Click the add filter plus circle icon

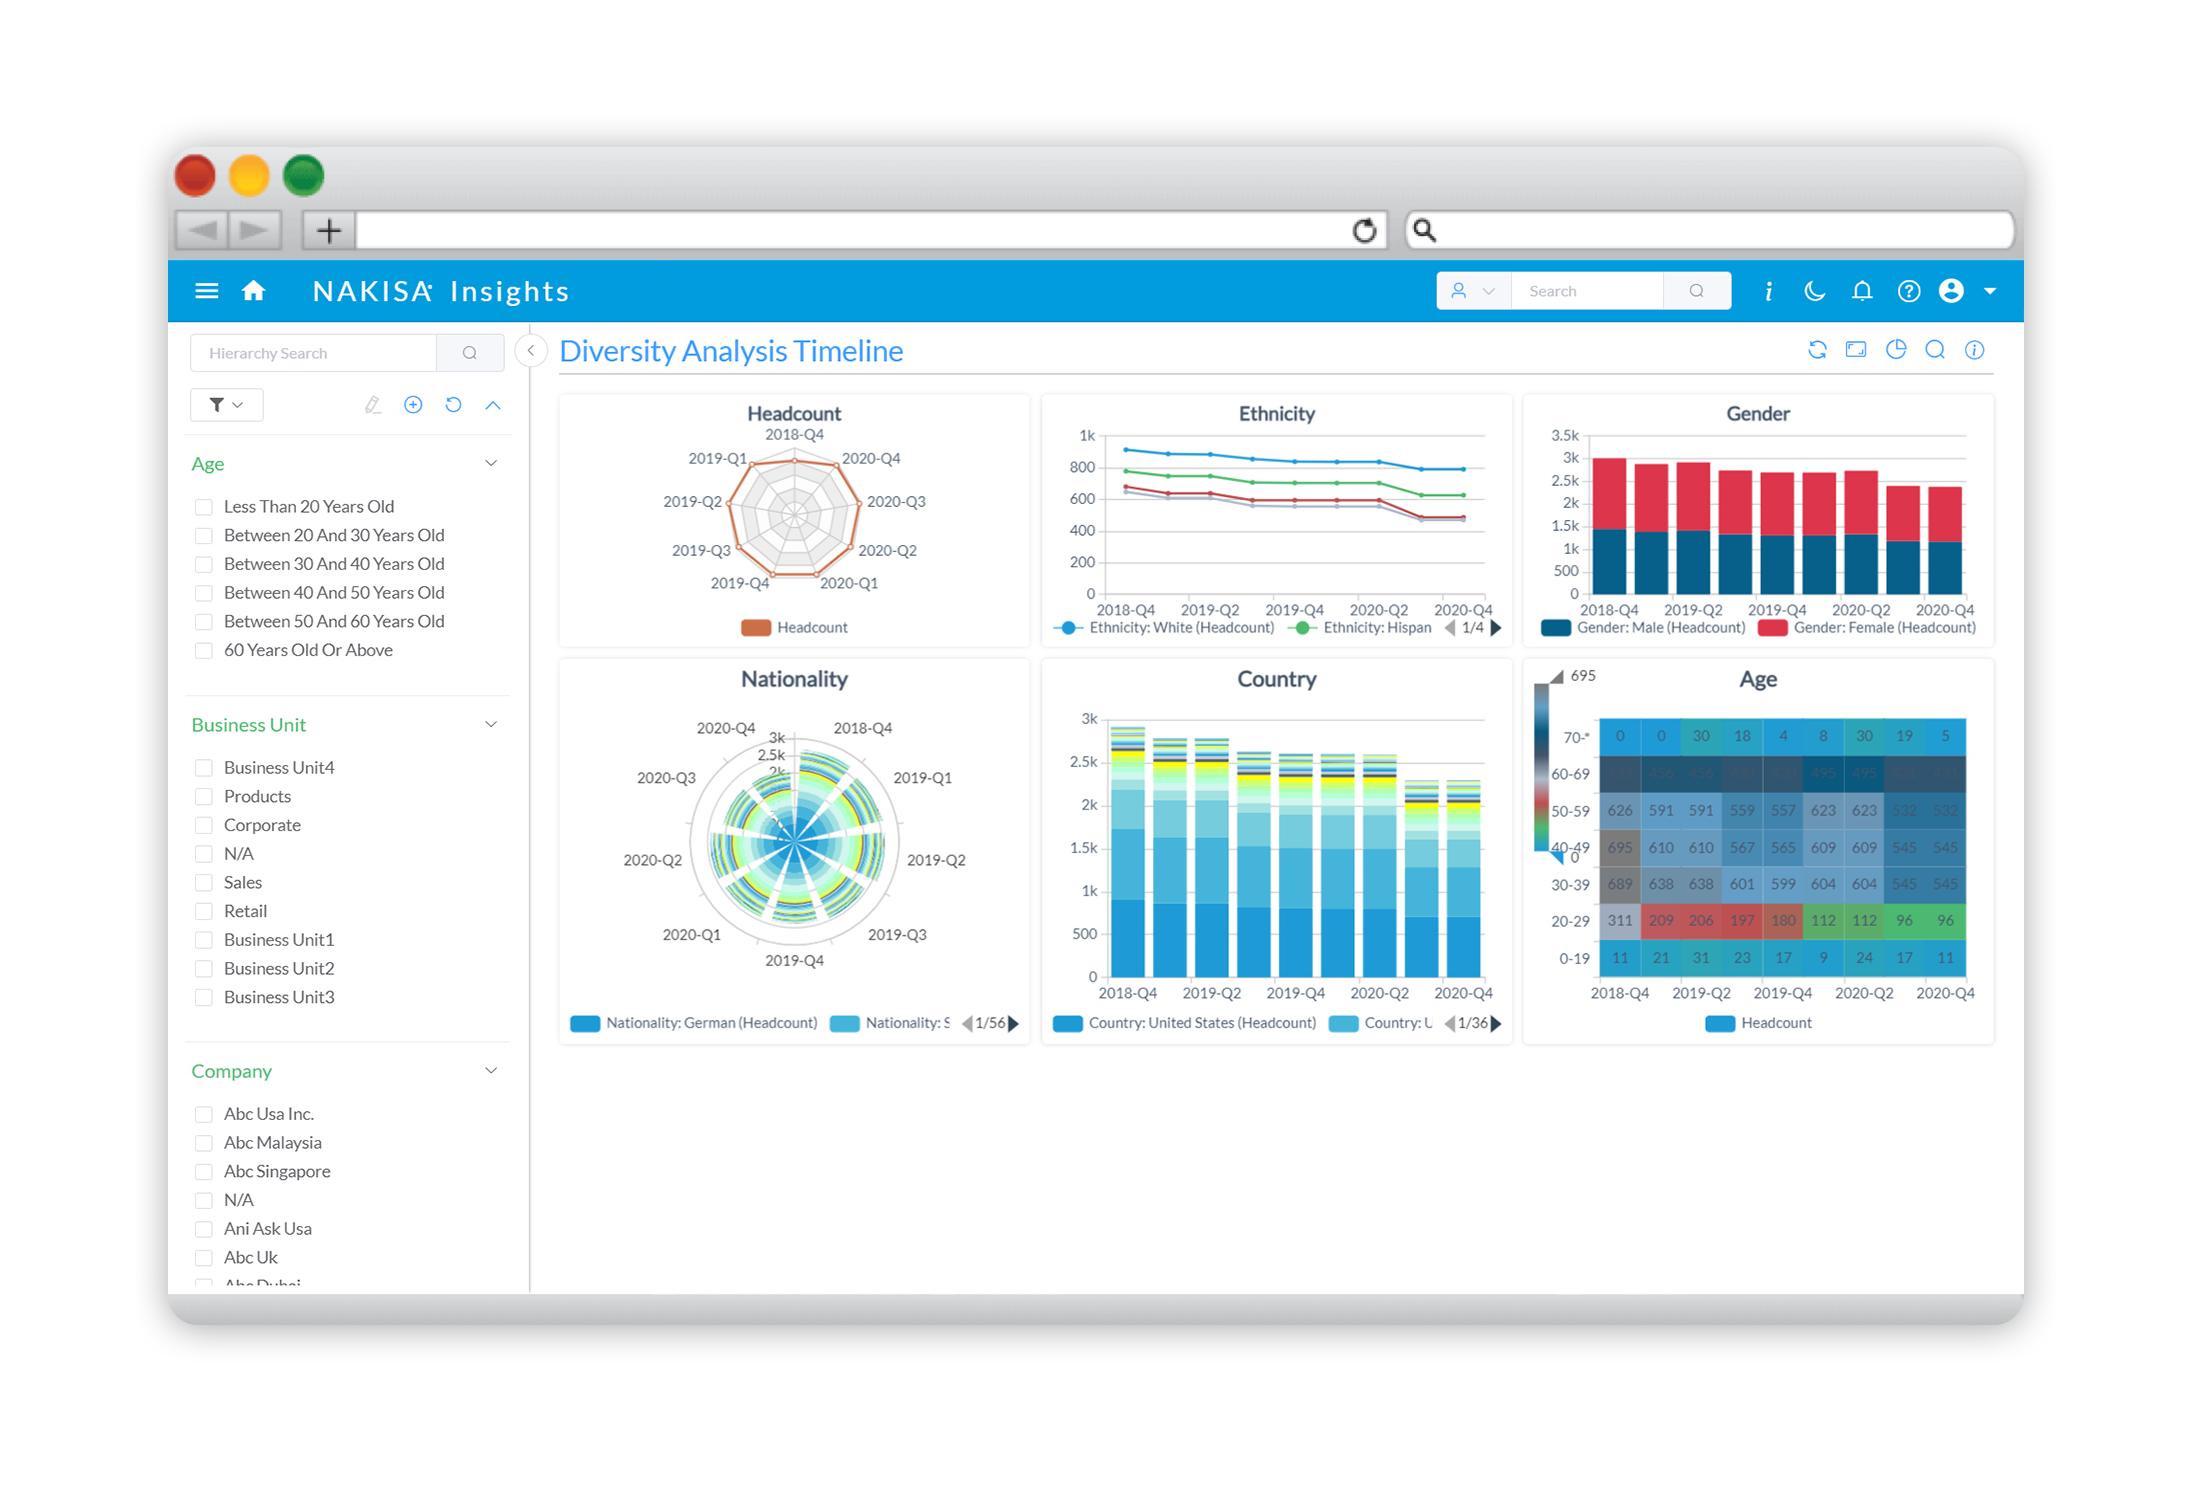pyautogui.click(x=413, y=405)
